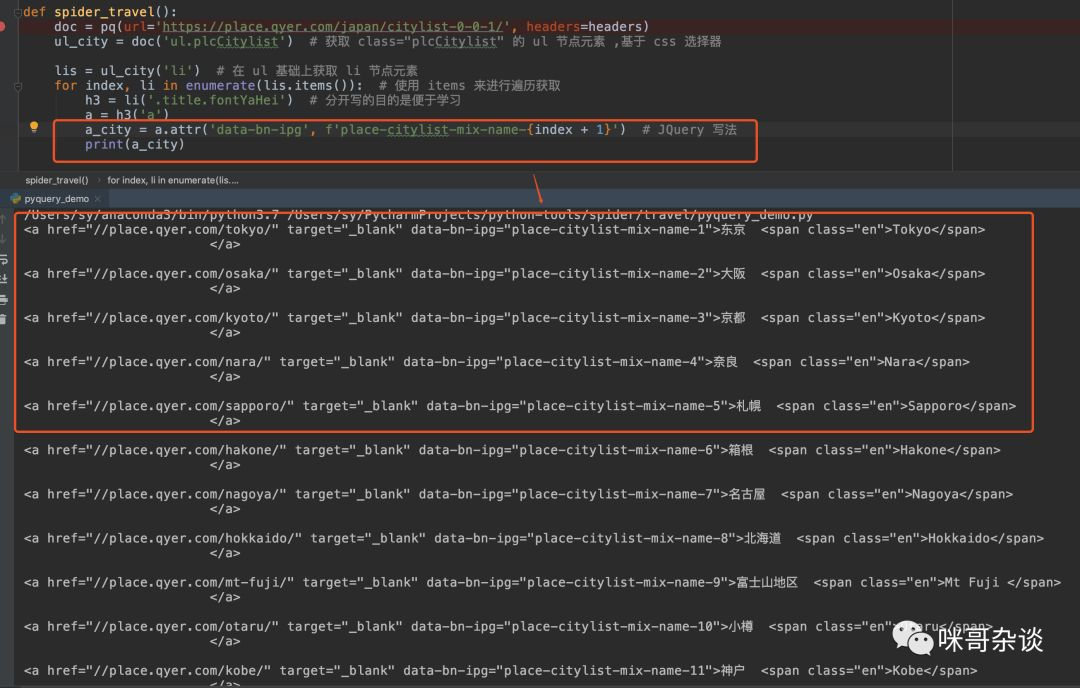Click the nagoya href output line
Image resolution: width=1080 pixels, height=688 pixels.
point(518,494)
